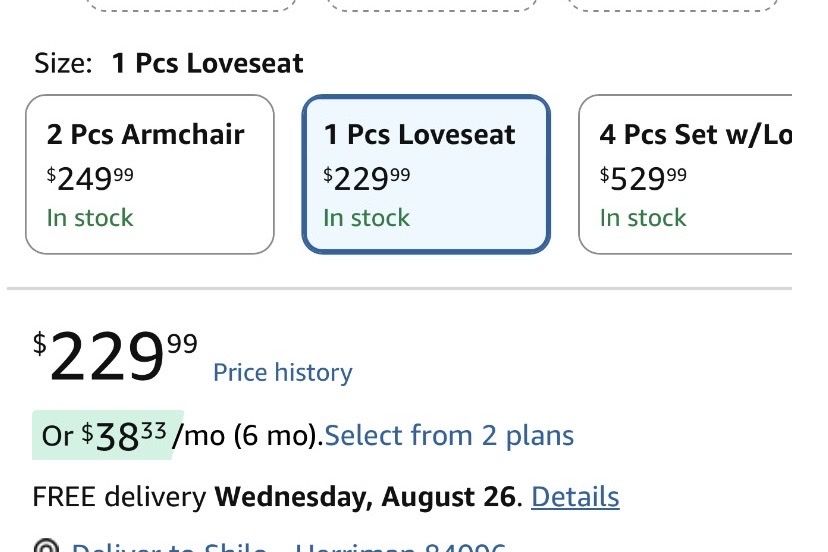
Task: Click In stock under 1 Pcs Loveseat
Action: [366, 218]
